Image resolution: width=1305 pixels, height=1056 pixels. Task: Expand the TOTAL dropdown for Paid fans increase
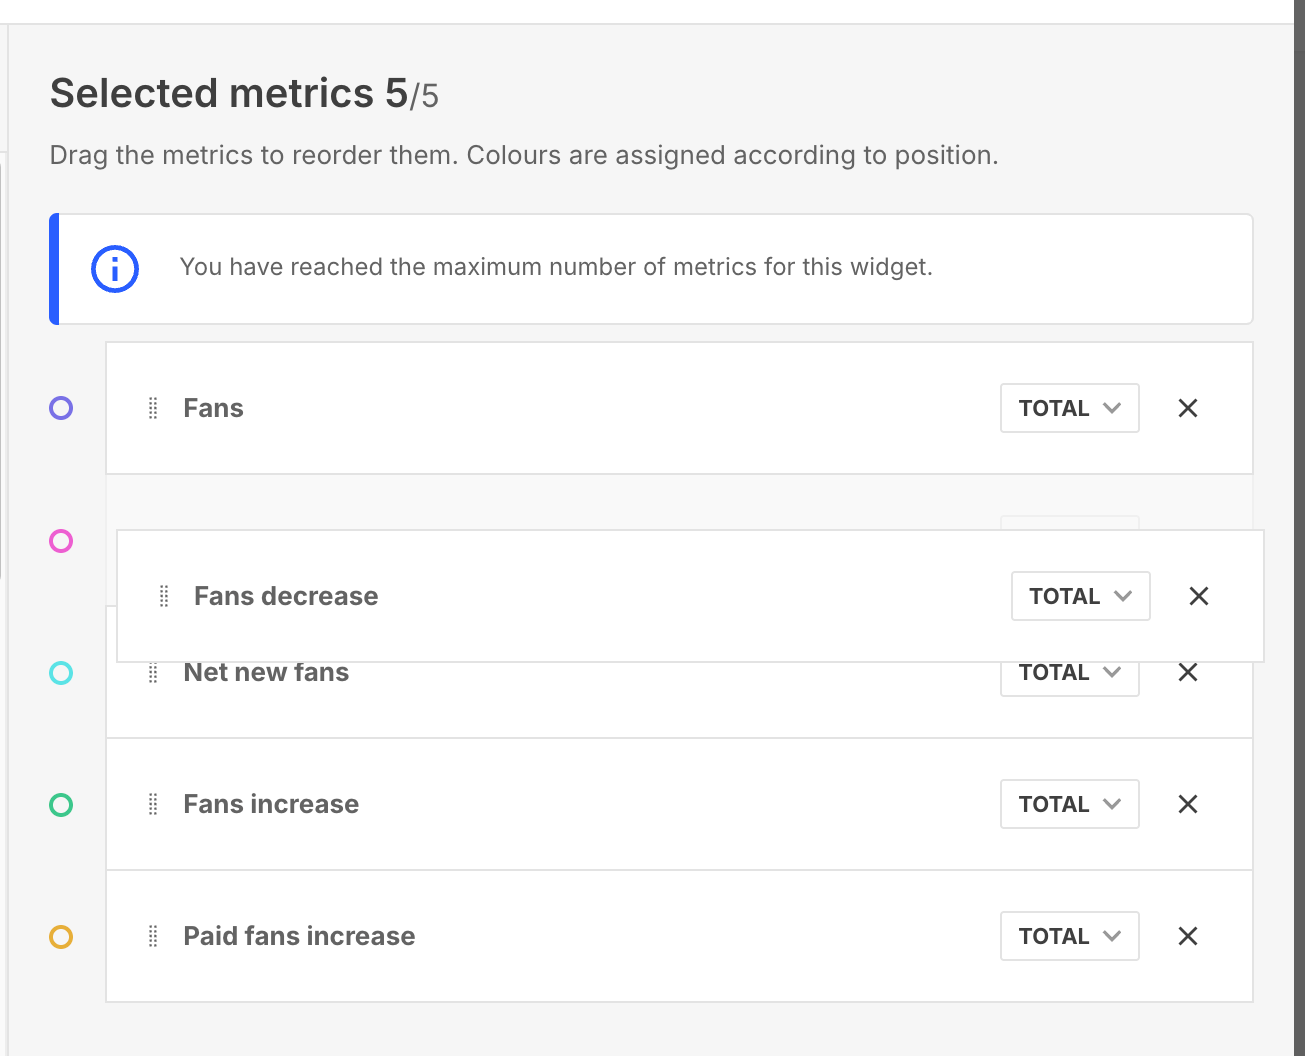(1069, 936)
